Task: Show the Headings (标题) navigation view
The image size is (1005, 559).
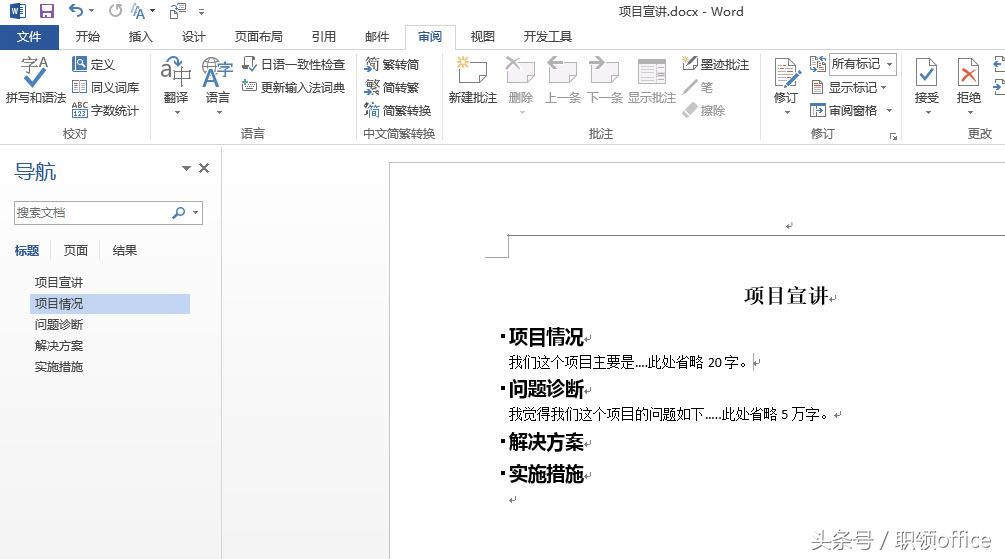Action: click(x=27, y=251)
